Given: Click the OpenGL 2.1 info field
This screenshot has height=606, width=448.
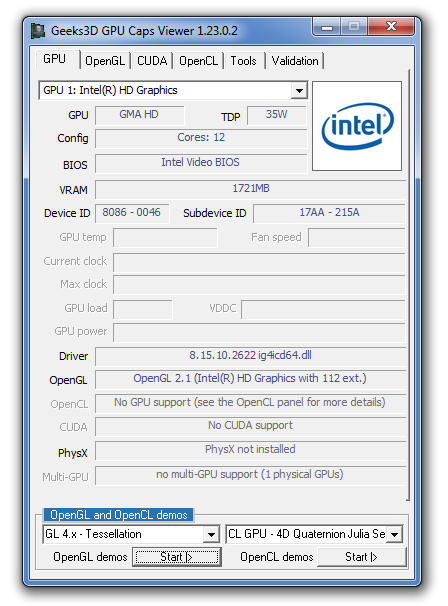Looking at the screenshot, I should (x=250, y=379).
